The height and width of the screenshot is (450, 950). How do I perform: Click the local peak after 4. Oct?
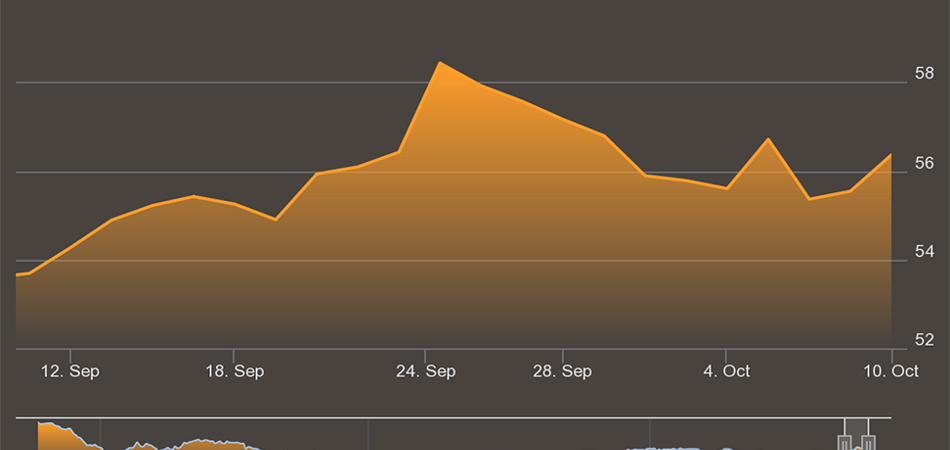tap(768, 139)
